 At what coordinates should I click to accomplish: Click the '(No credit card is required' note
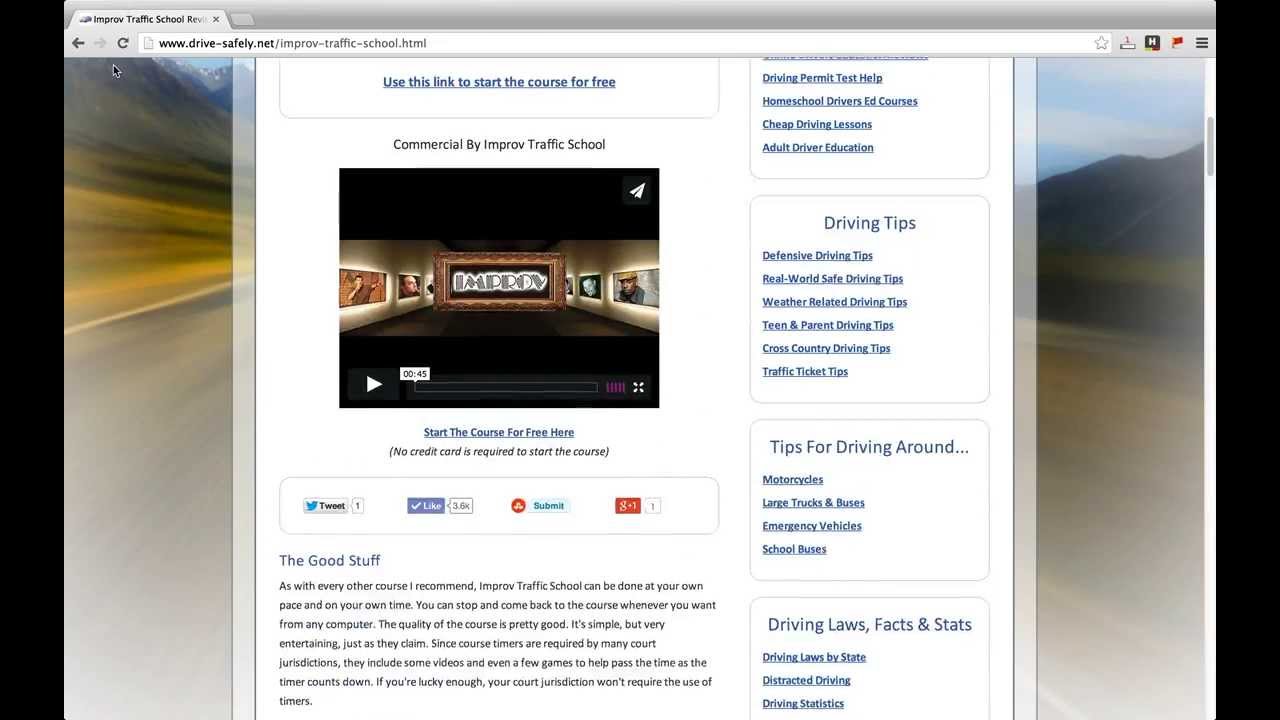click(499, 451)
